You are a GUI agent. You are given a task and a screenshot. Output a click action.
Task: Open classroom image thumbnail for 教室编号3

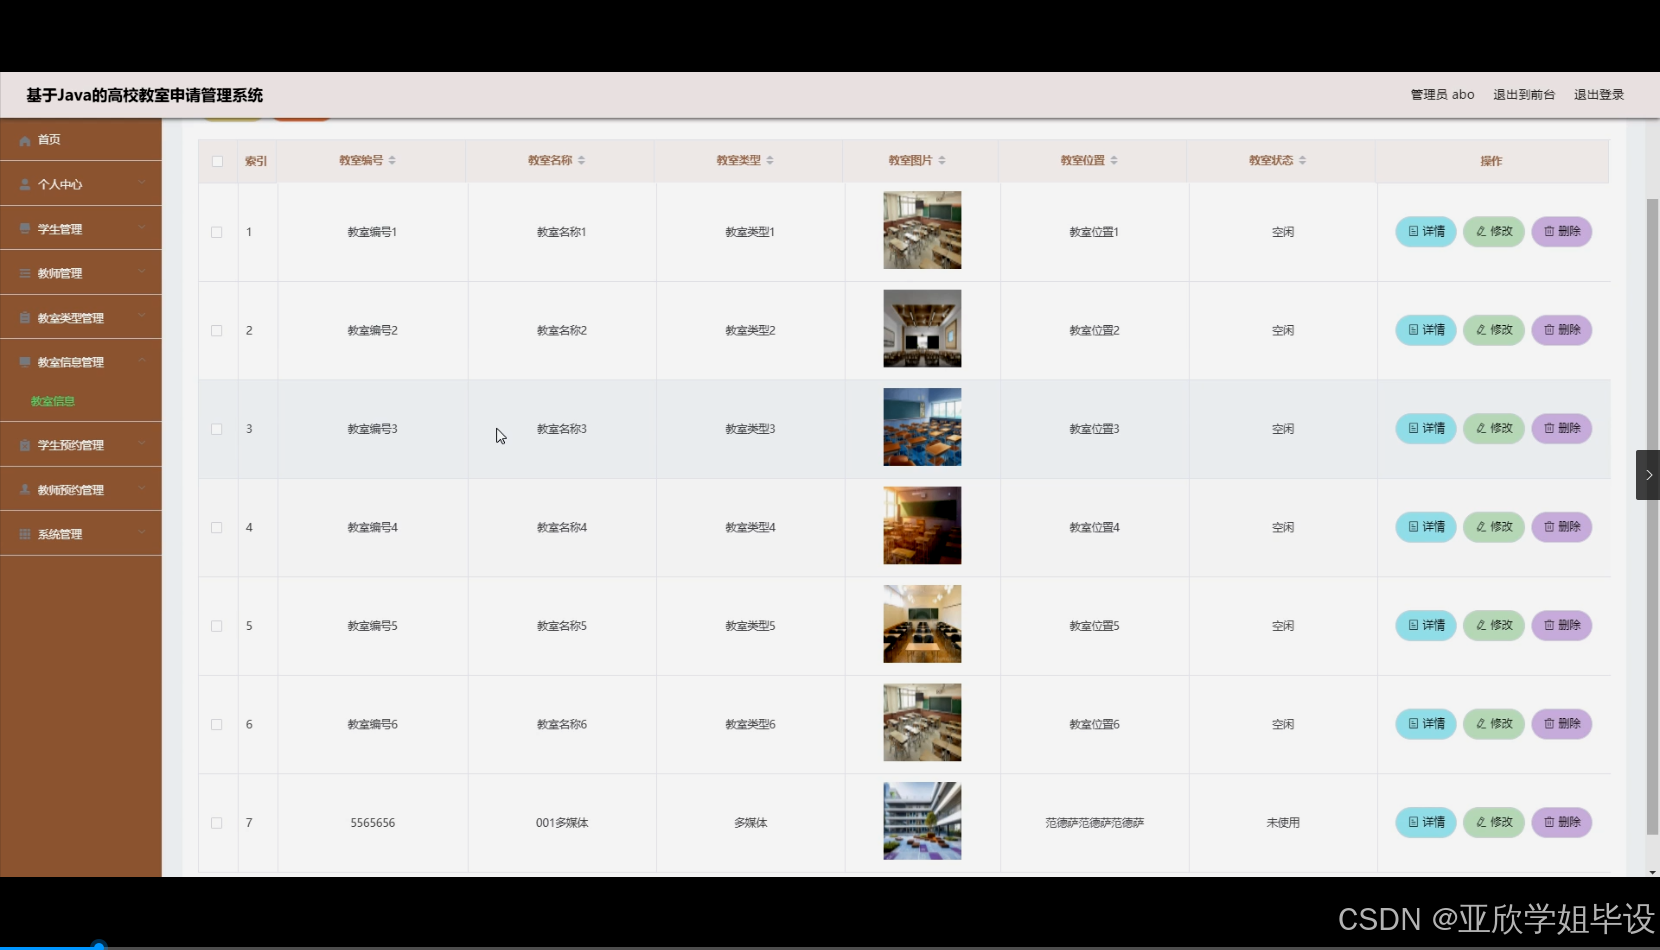point(922,427)
